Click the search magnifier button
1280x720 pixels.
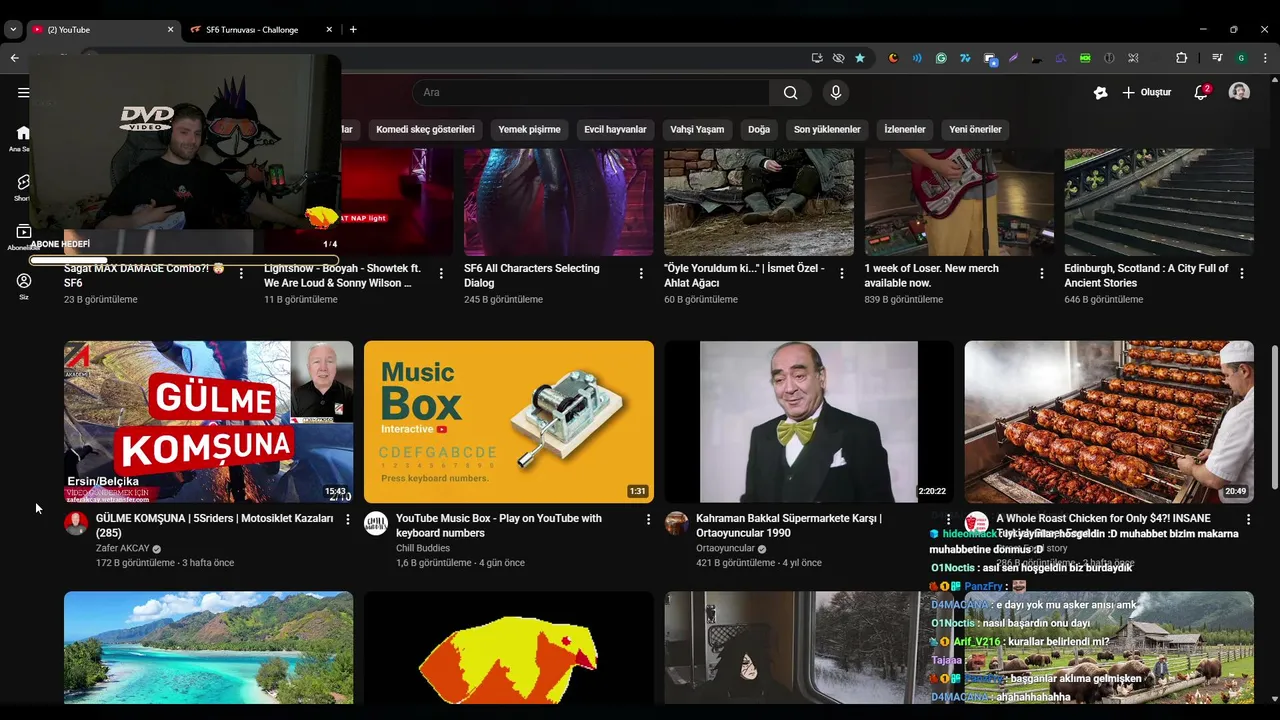coord(790,93)
